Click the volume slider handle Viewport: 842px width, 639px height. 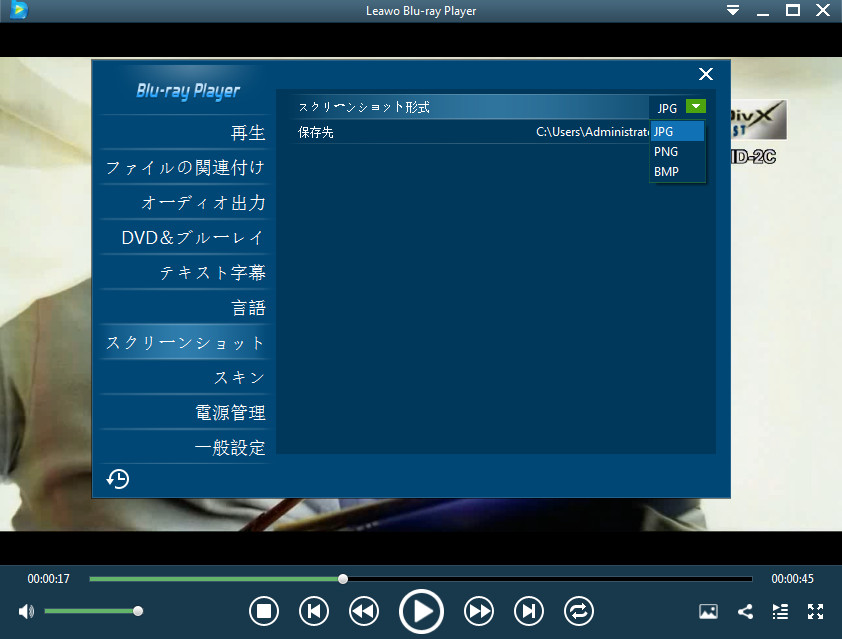(x=138, y=611)
